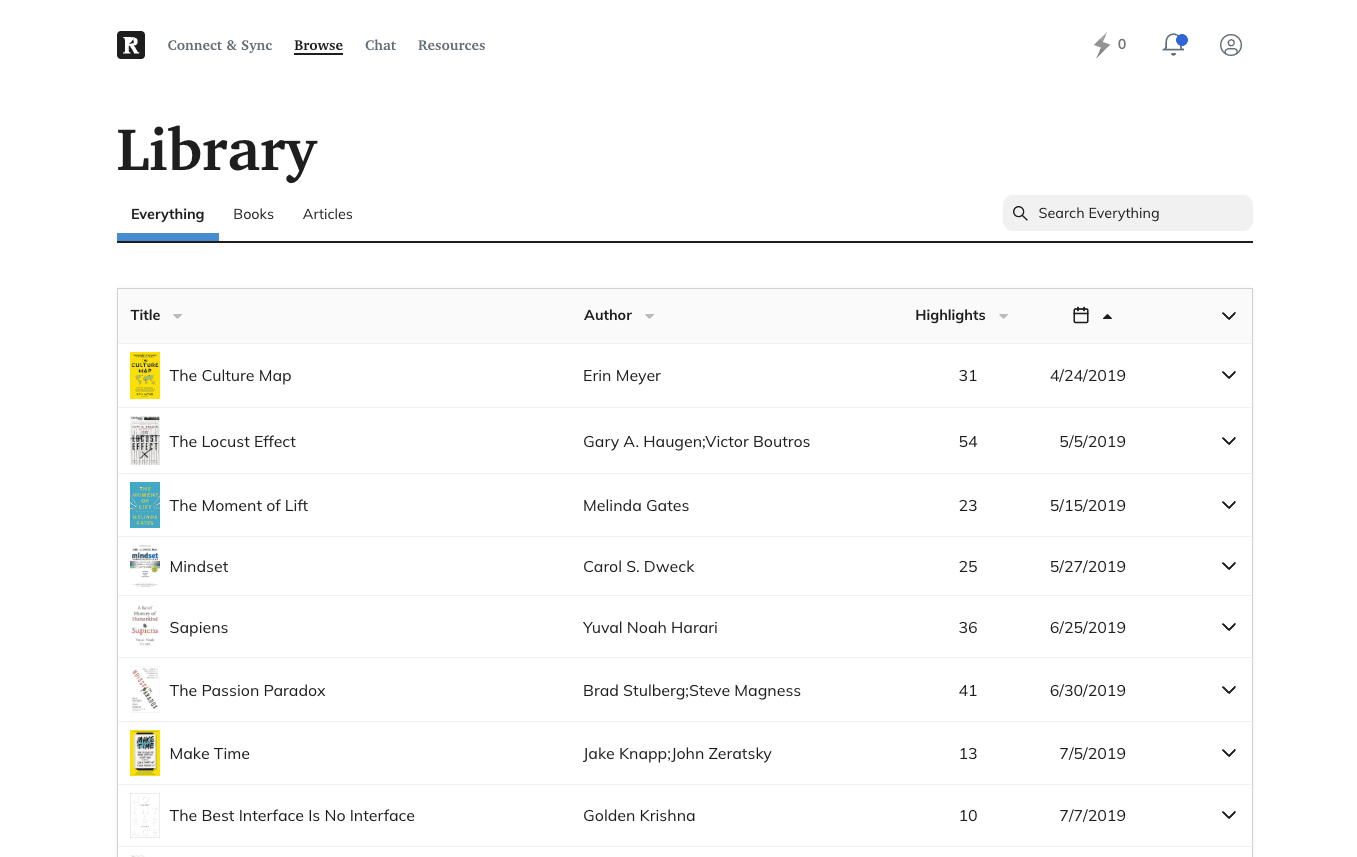This screenshot has width=1357, height=857.
Task: Switch to the Articles tab
Action: point(328,214)
